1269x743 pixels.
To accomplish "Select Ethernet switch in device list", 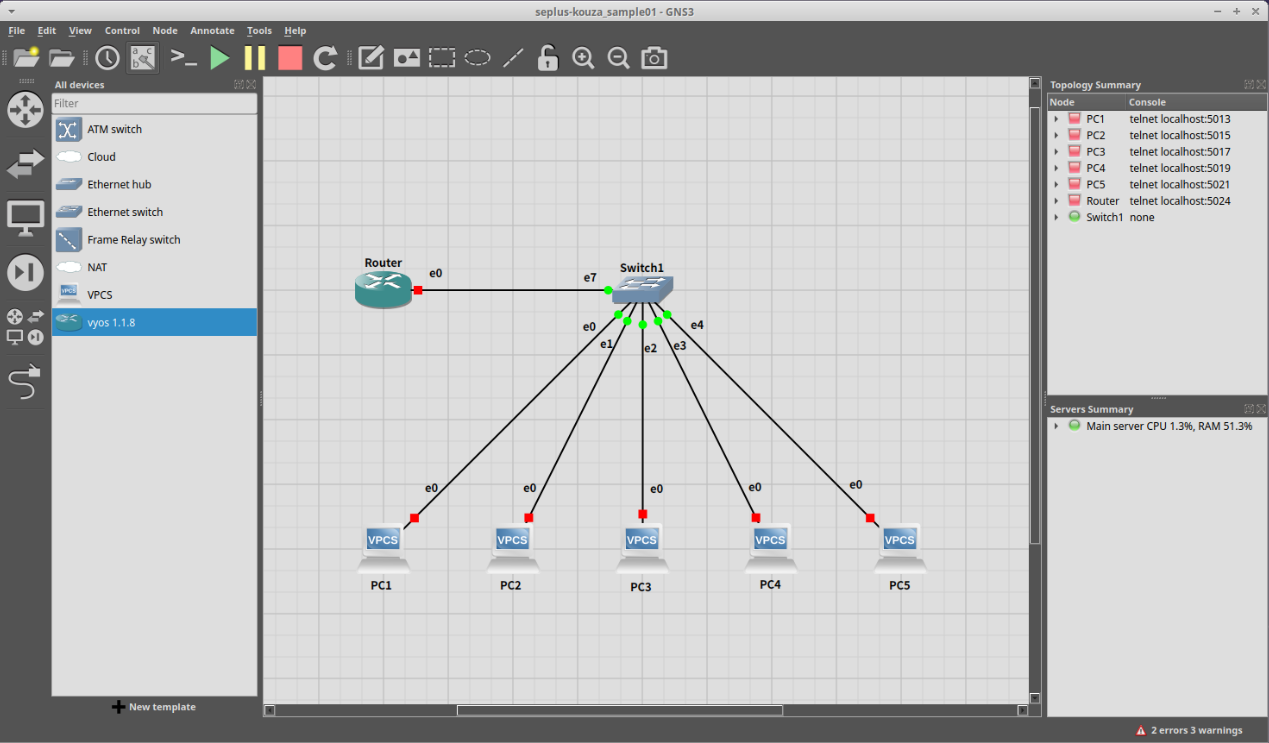I will click(x=154, y=212).
